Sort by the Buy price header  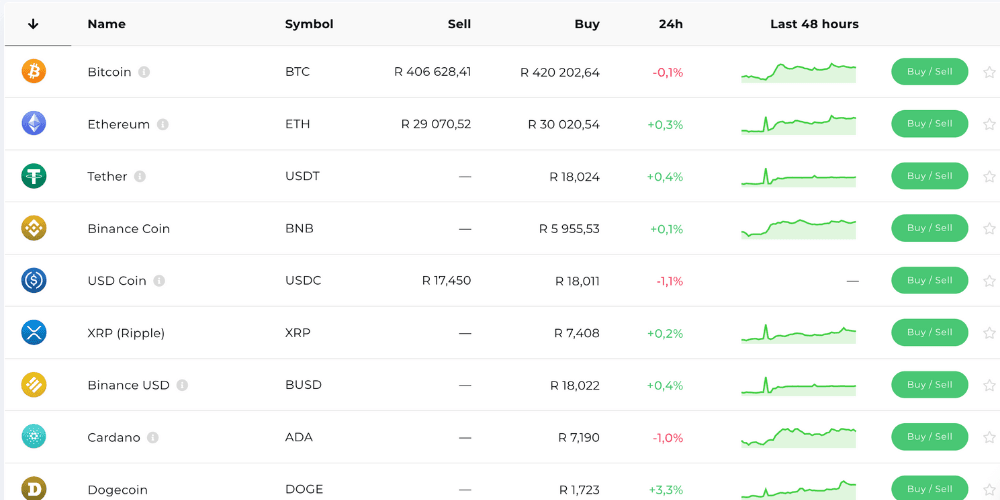(587, 24)
